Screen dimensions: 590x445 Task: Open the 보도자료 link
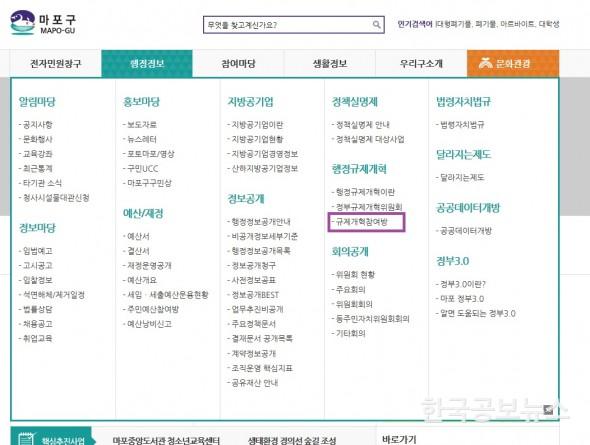click(x=141, y=125)
